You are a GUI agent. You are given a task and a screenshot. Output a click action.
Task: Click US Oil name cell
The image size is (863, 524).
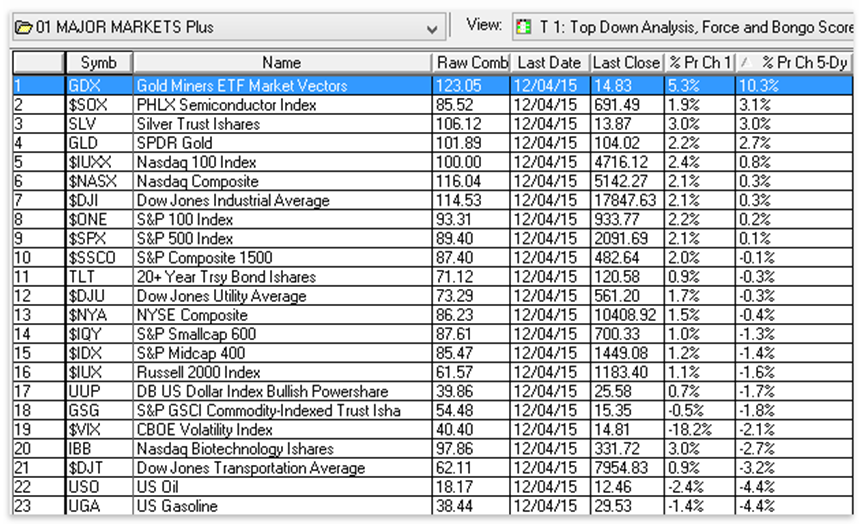click(x=282, y=487)
